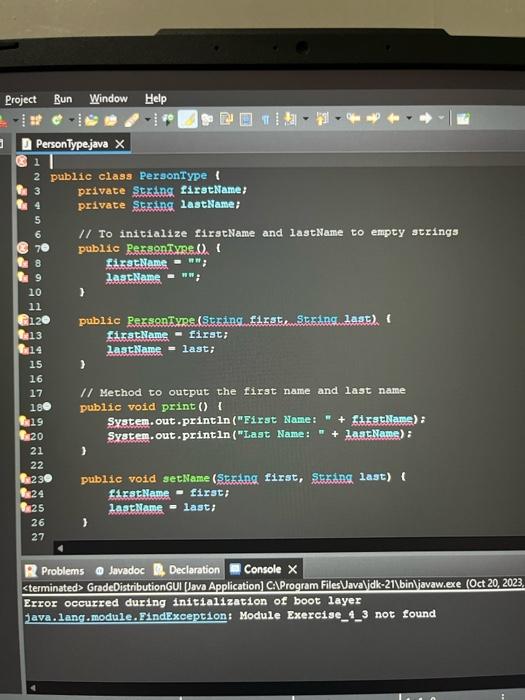This screenshot has height=700, width=525.
Task: Toggle the Java editor breadcrumb icon
Action: [167, 119]
